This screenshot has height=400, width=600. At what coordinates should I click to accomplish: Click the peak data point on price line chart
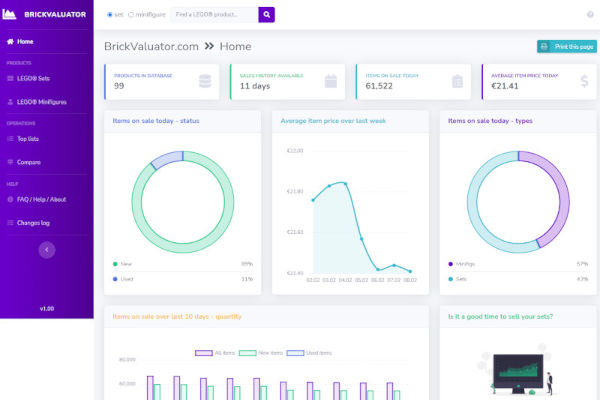click(345, 184)
